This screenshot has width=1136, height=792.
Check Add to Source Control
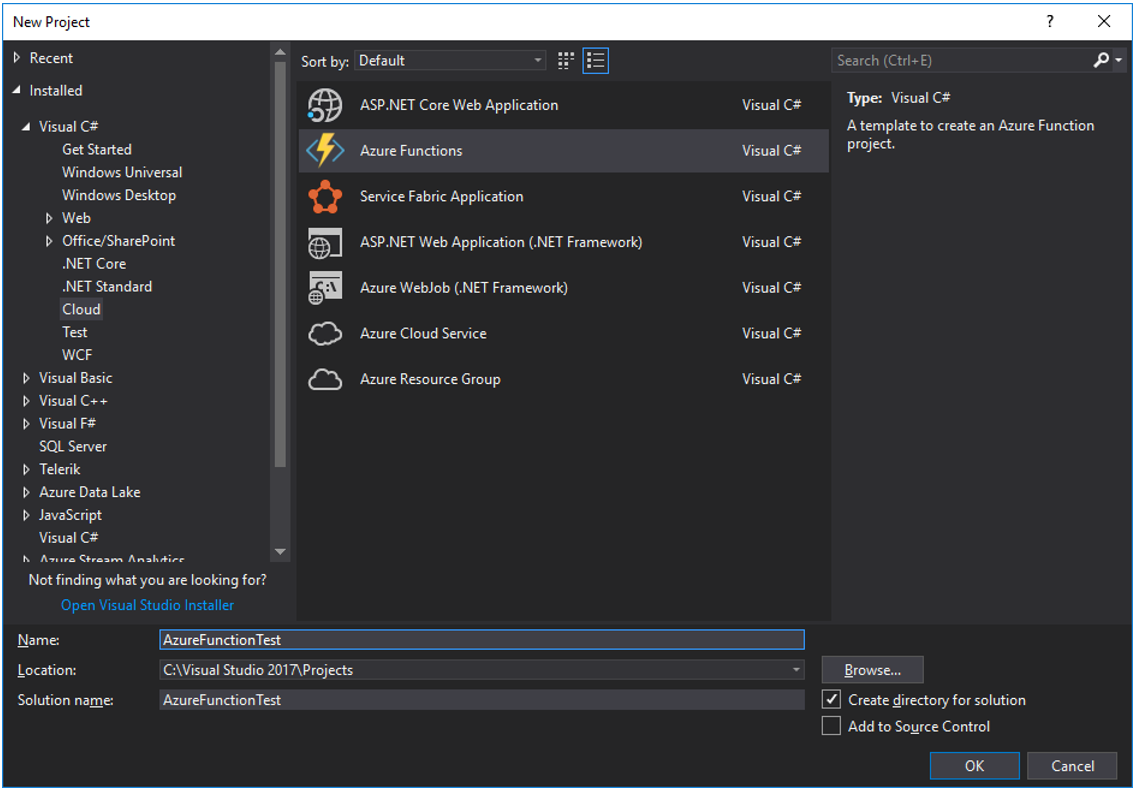point(831,725)
